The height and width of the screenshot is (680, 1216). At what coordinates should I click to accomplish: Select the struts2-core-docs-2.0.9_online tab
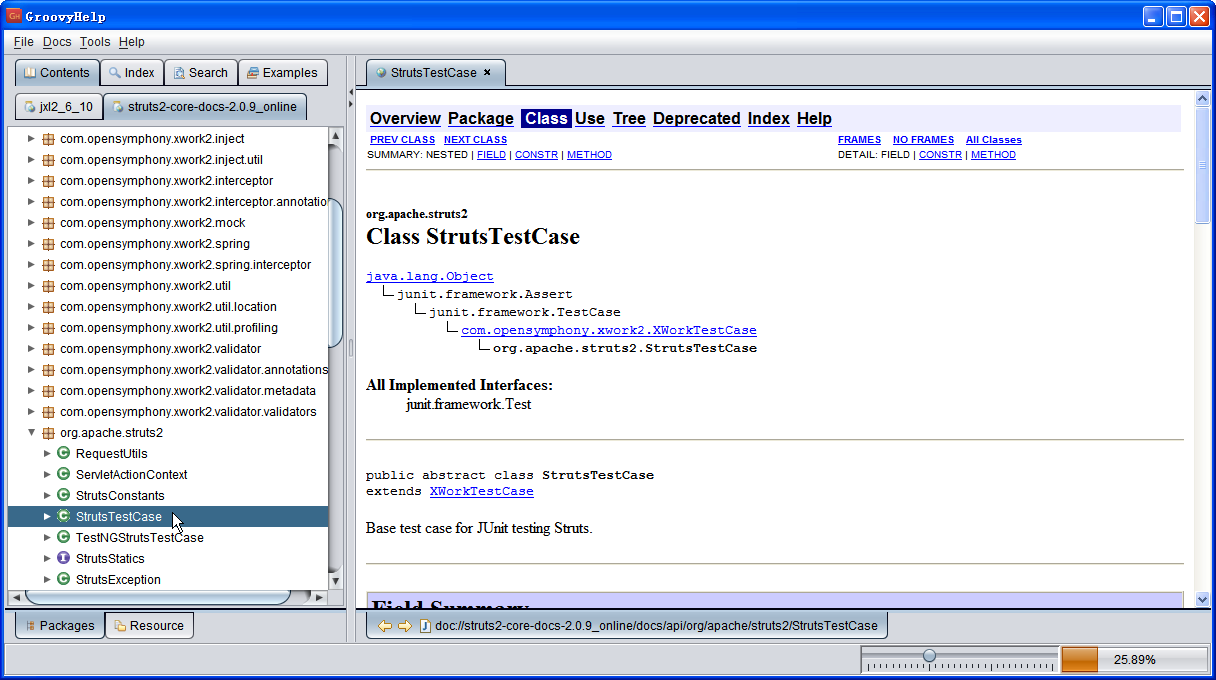click(x=205, y=107)
